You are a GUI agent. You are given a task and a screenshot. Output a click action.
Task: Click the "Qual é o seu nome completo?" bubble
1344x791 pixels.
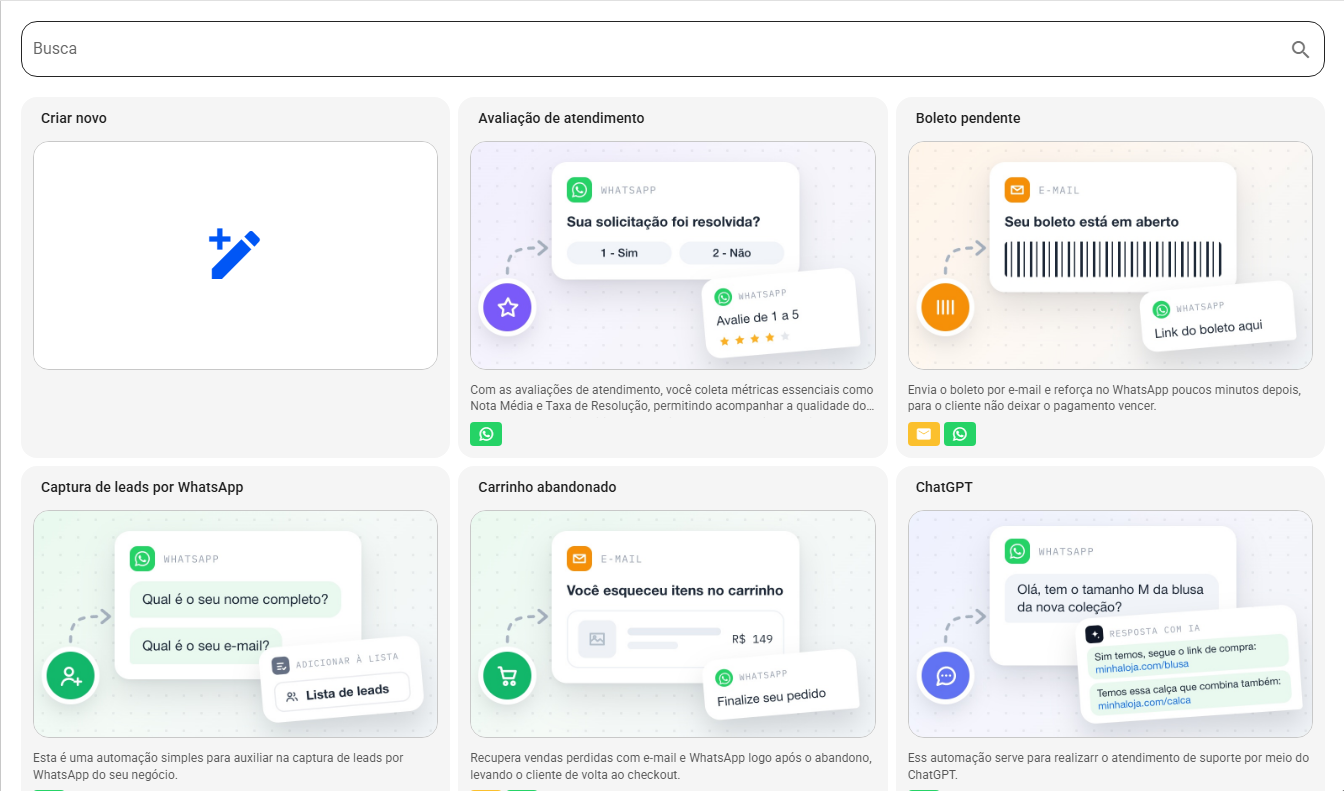pyautogui.click(x=235, y=600)
